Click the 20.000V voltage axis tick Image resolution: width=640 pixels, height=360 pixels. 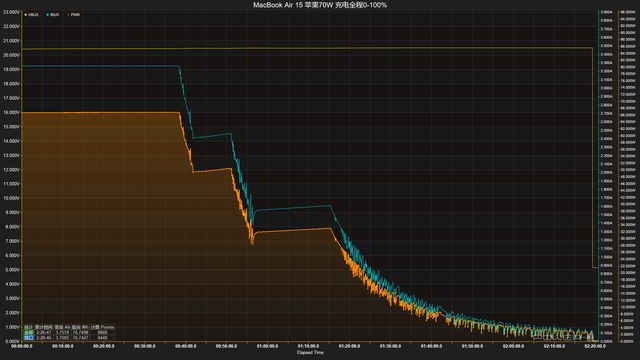[x=11, y=55]
